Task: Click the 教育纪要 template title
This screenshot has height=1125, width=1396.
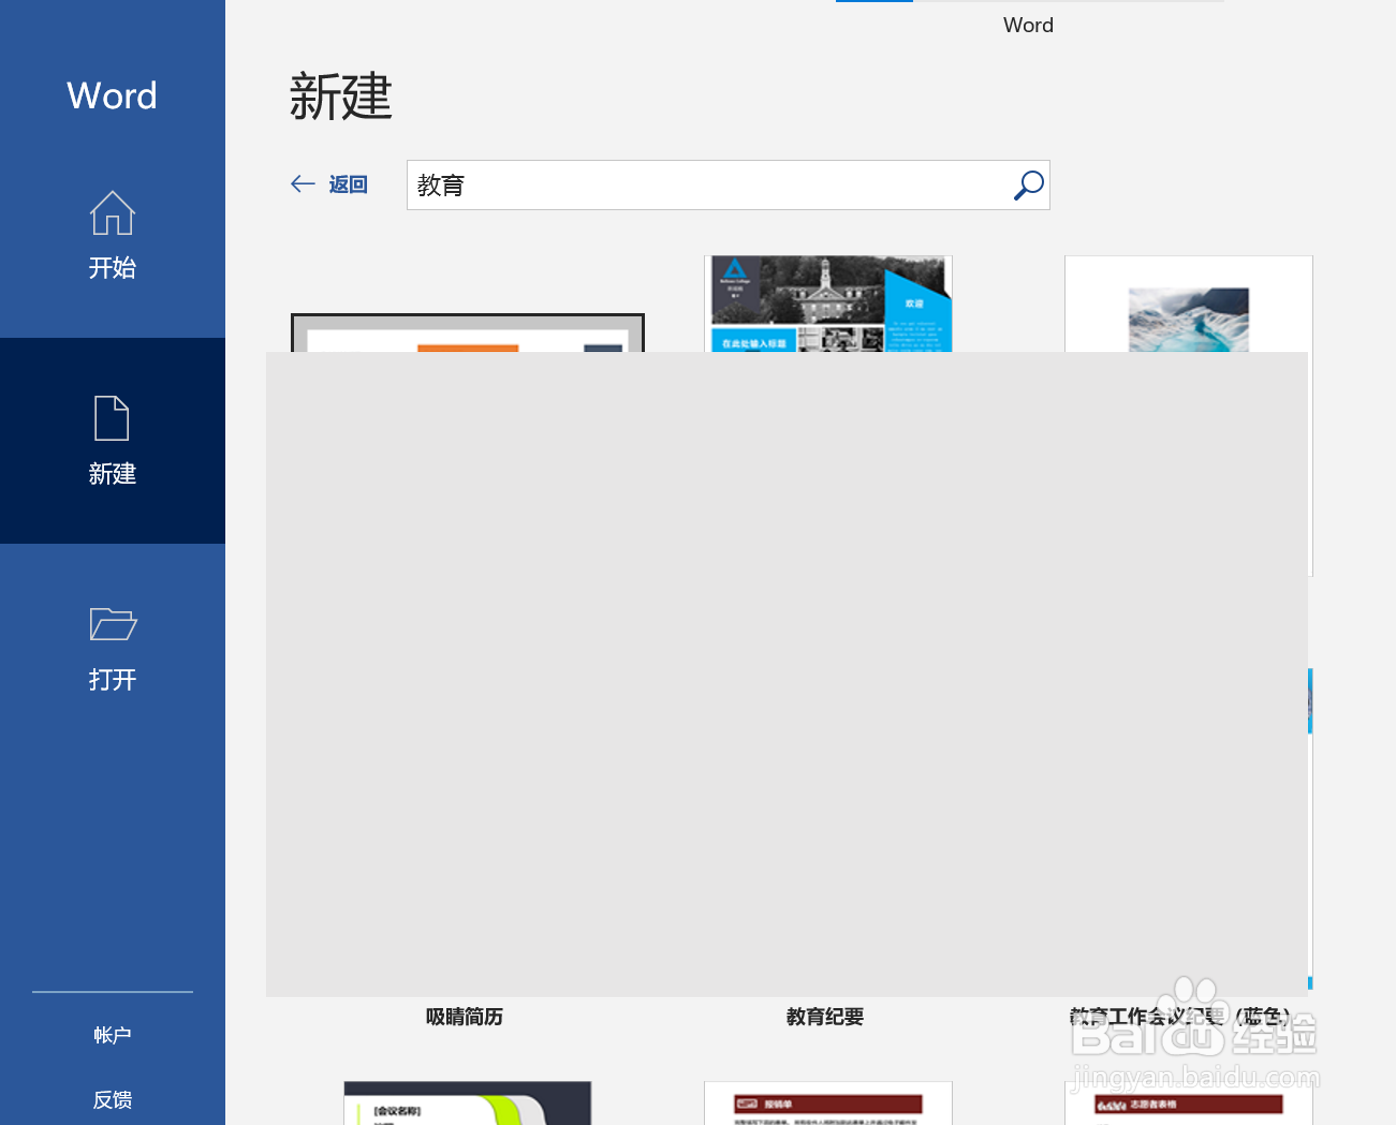Action: coord(823,1016)
